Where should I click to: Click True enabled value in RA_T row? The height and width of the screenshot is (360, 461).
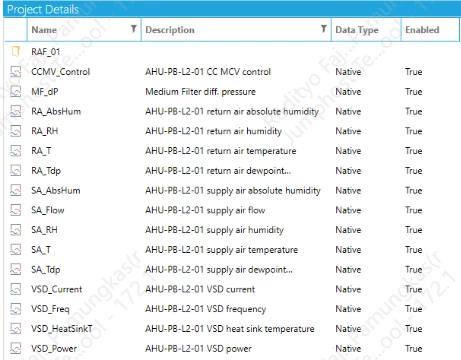[414, 151]
